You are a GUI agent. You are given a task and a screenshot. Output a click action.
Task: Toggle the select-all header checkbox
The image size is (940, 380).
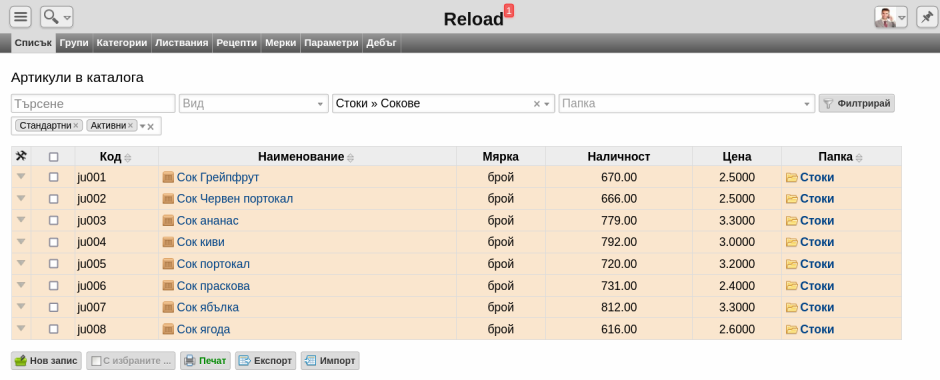tap(54, 156)
